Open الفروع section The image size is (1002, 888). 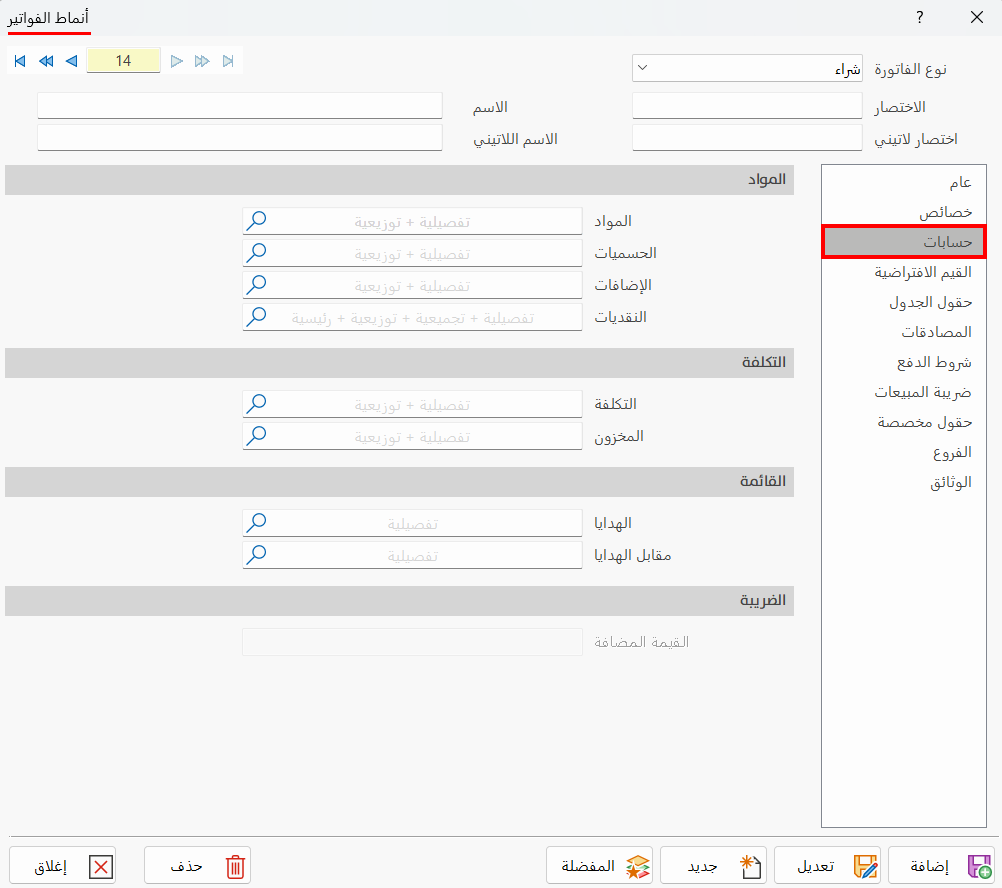(x=904, y=452)
